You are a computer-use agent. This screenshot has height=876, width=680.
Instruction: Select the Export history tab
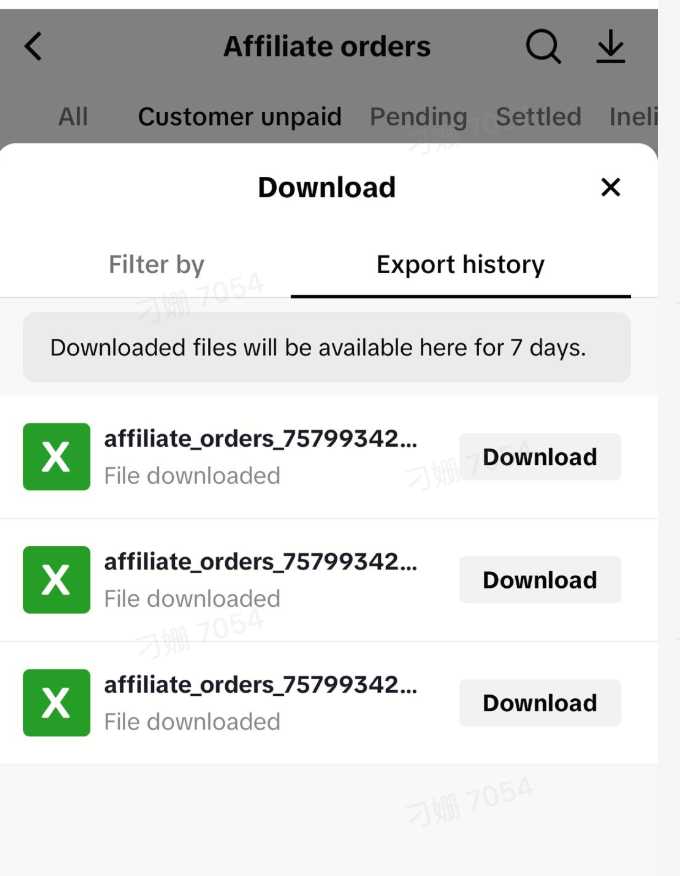pos(460,265)
